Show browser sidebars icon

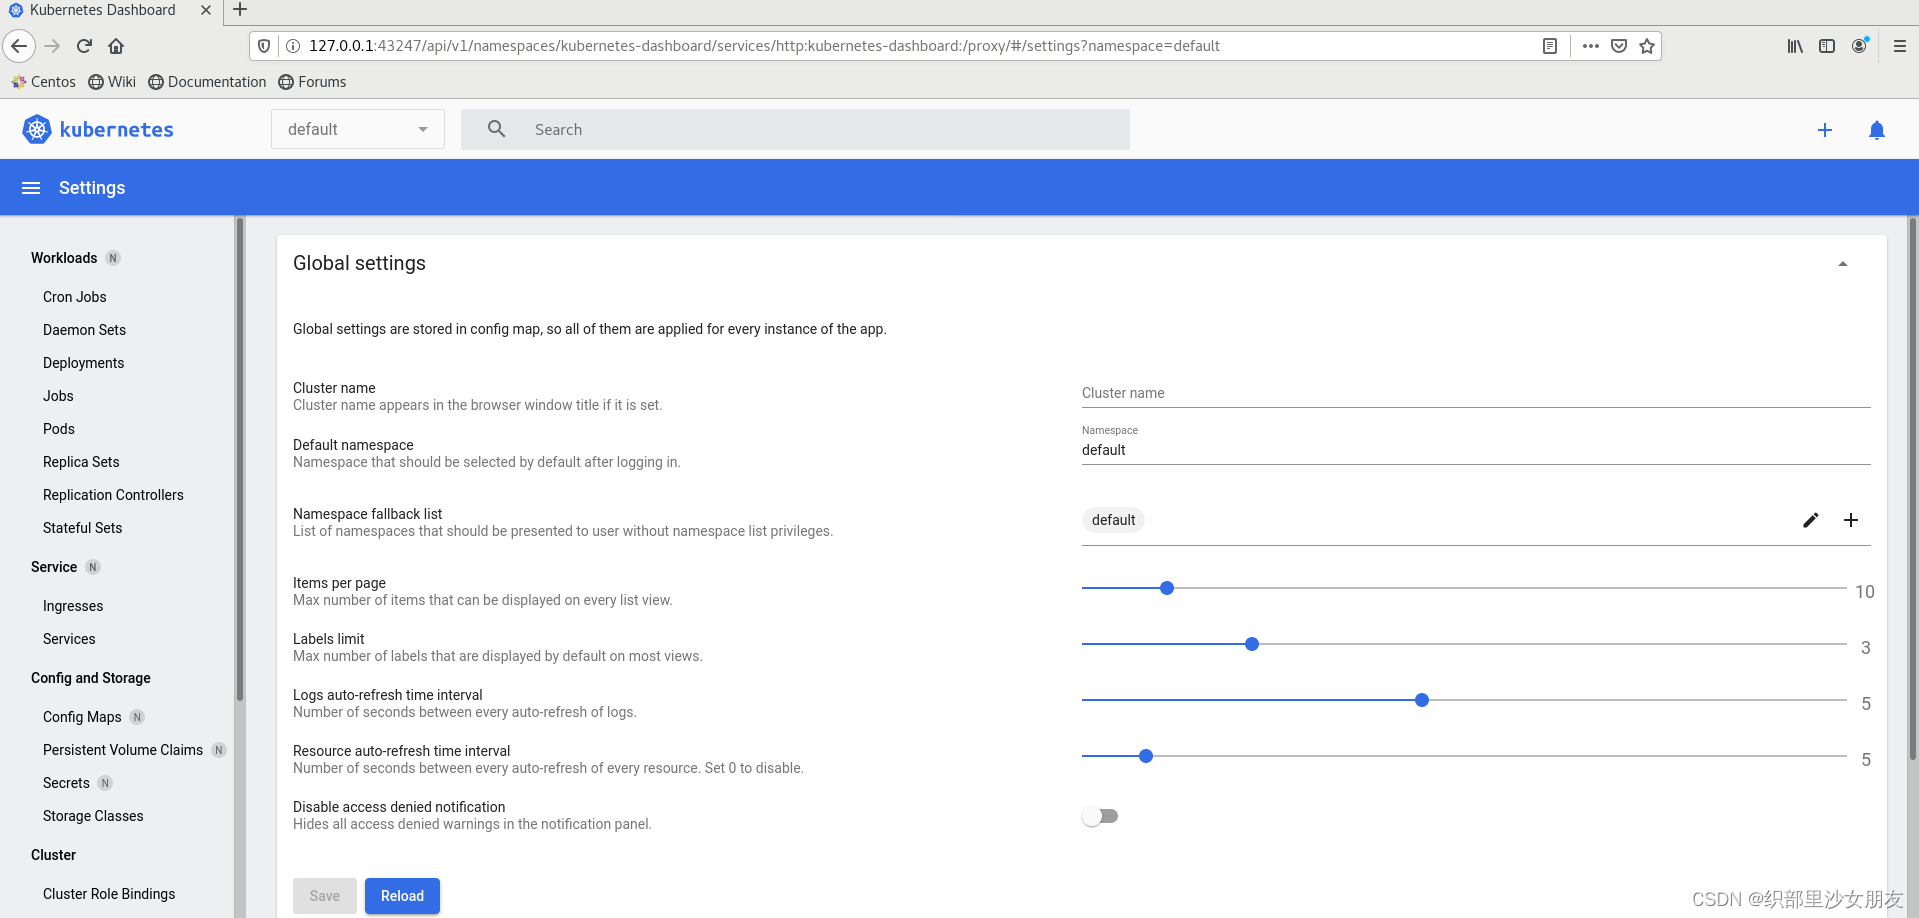coord(1827,46)
